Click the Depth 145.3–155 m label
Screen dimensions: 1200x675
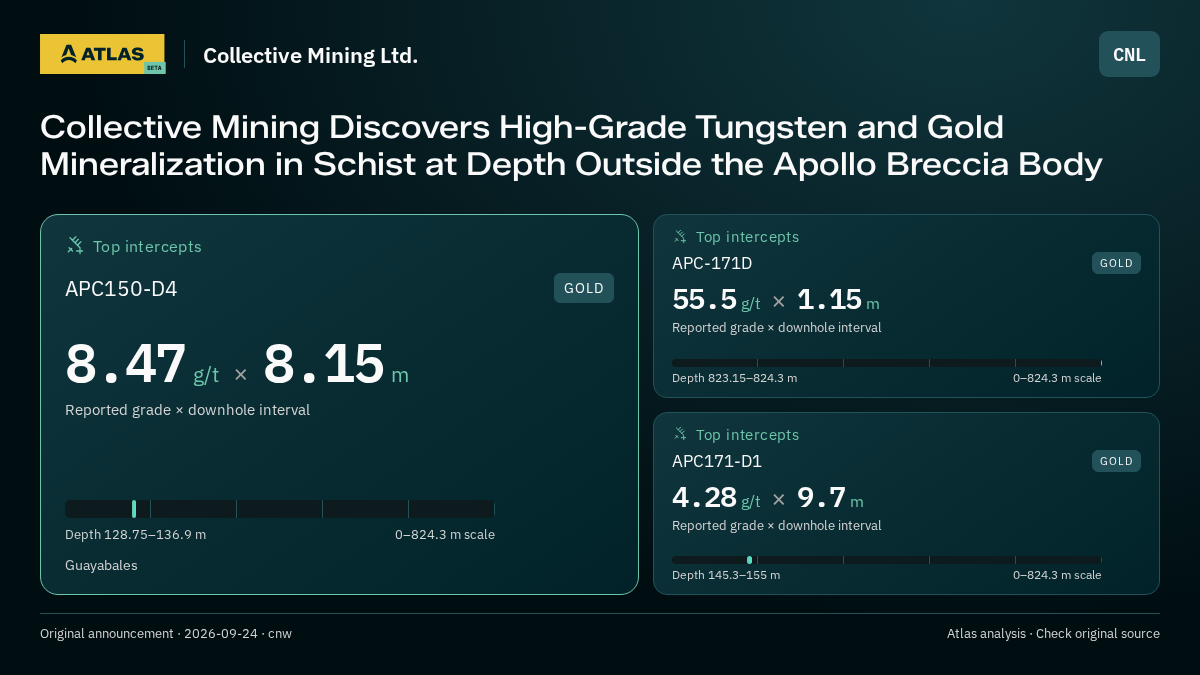click(x=726, y=575)
